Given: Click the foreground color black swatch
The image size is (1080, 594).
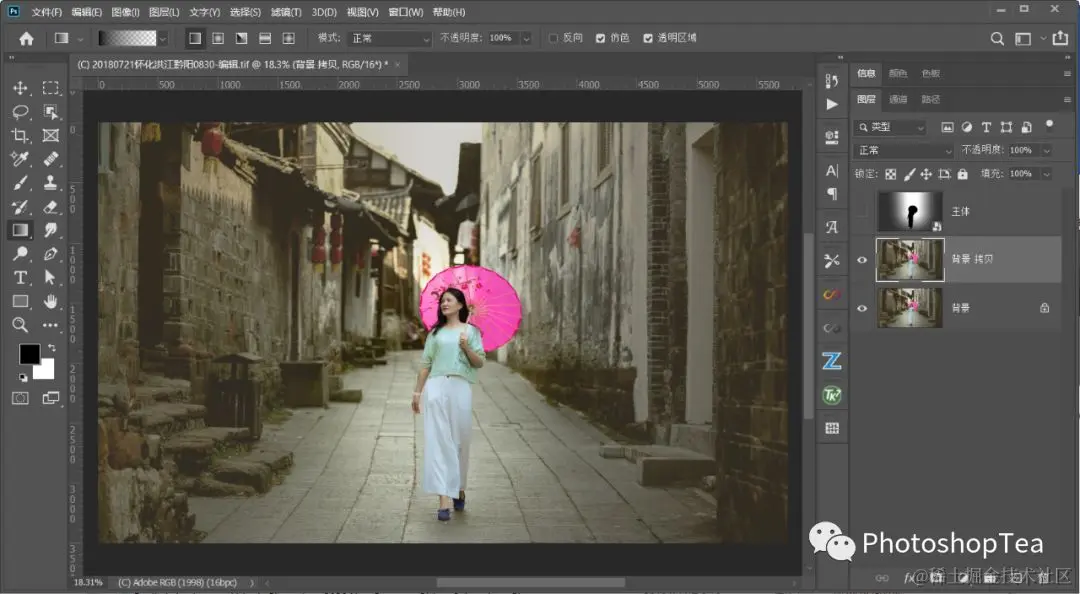Looking at the screenshot, I should pyautogui.click(x=29, y=354).
